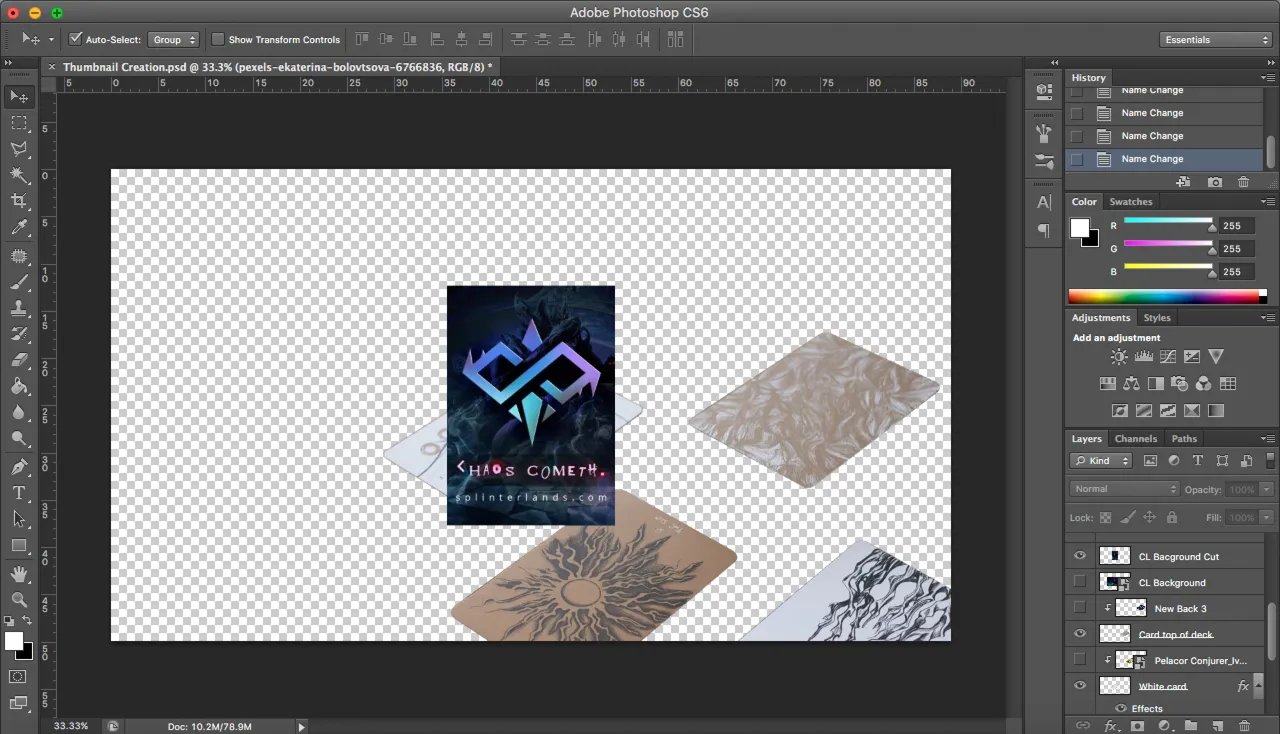Add a Brightness/Contrast adjustment
This screenshot has width=1280, height=734.
pyautogui.click(x=1119, y=357)
